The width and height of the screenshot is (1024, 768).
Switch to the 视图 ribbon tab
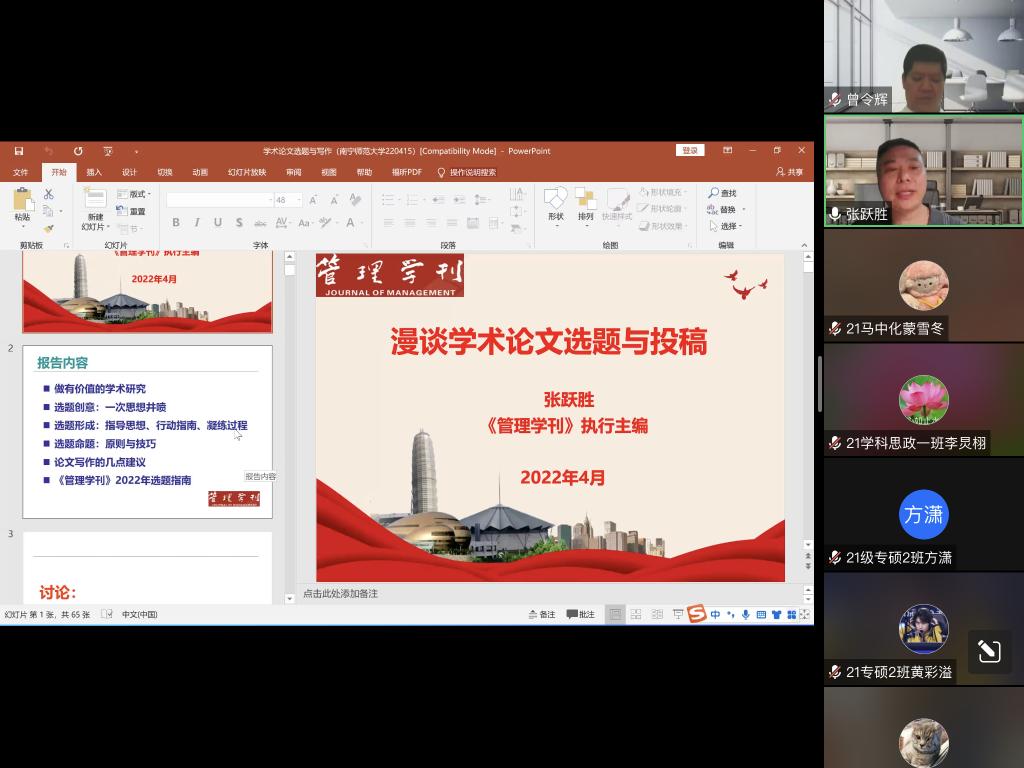(329, 172)
